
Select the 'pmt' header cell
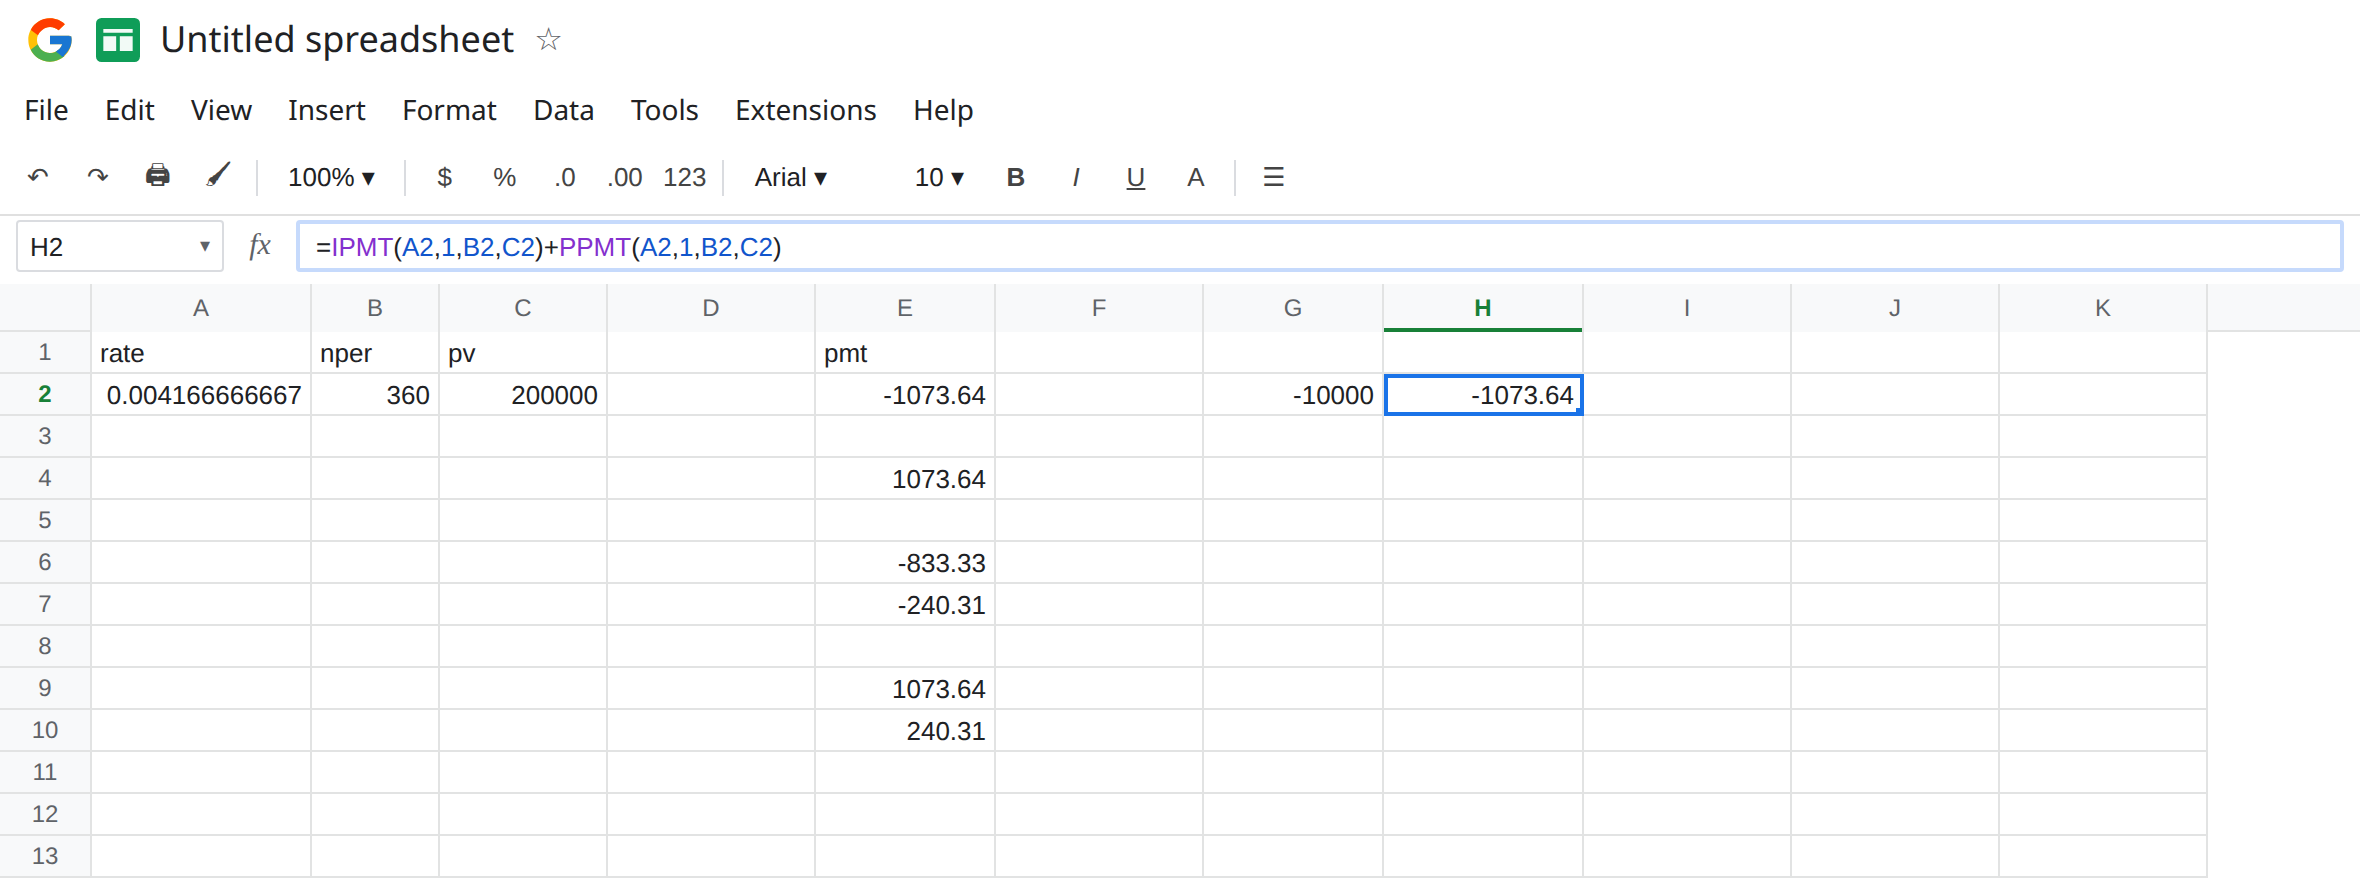coord(905,353)
